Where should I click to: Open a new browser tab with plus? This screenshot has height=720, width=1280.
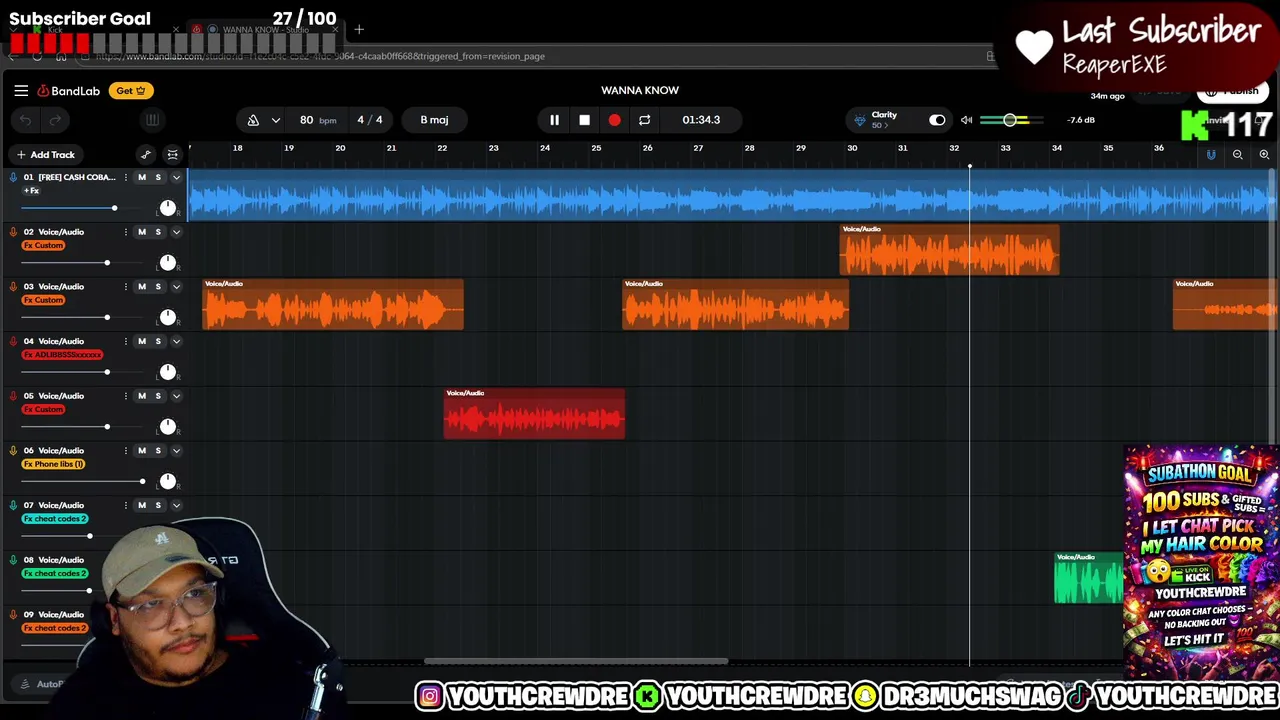[x=359, y=30]
